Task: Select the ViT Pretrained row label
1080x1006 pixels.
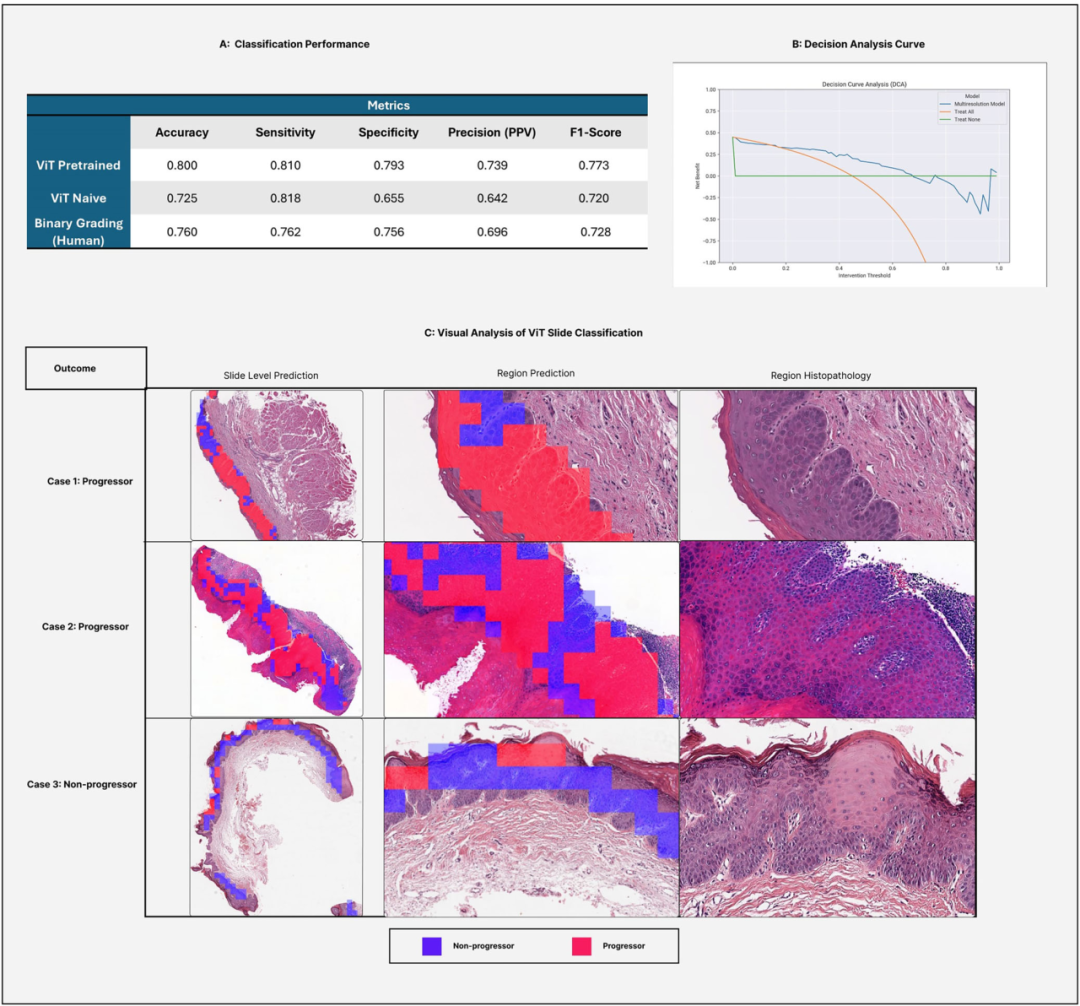Action: tap(78, 165)
